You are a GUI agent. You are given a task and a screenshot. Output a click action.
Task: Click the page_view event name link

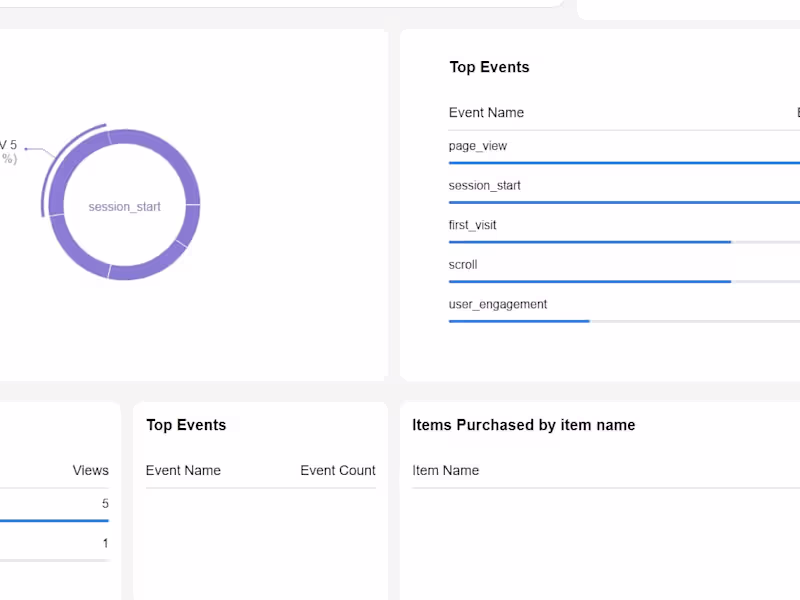477,145
